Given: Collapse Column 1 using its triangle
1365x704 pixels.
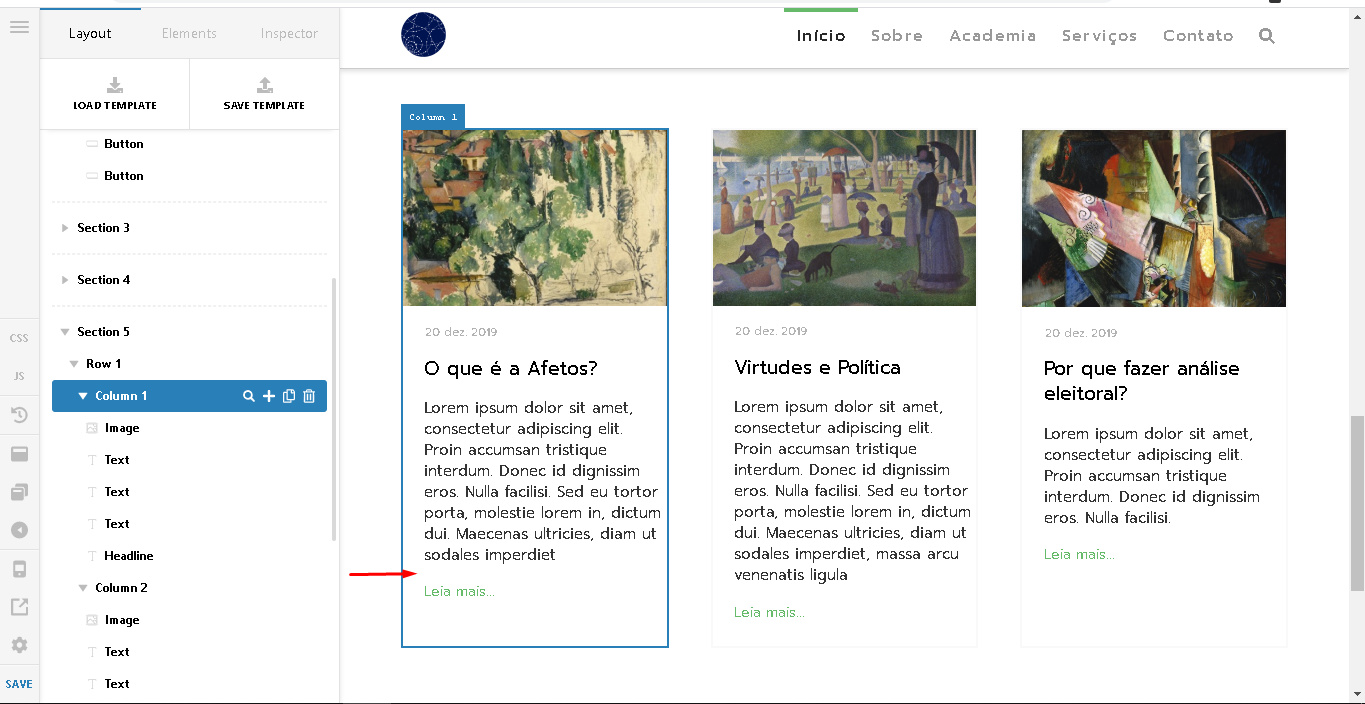Looking at the screenshot, I should (x=83, y=396).
